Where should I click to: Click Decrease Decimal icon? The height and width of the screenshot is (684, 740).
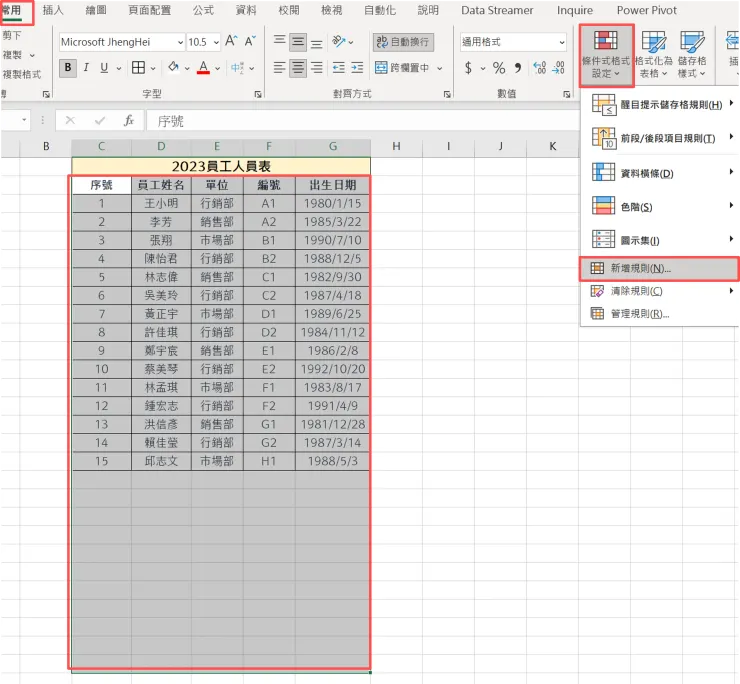click(x=558, y=68)
